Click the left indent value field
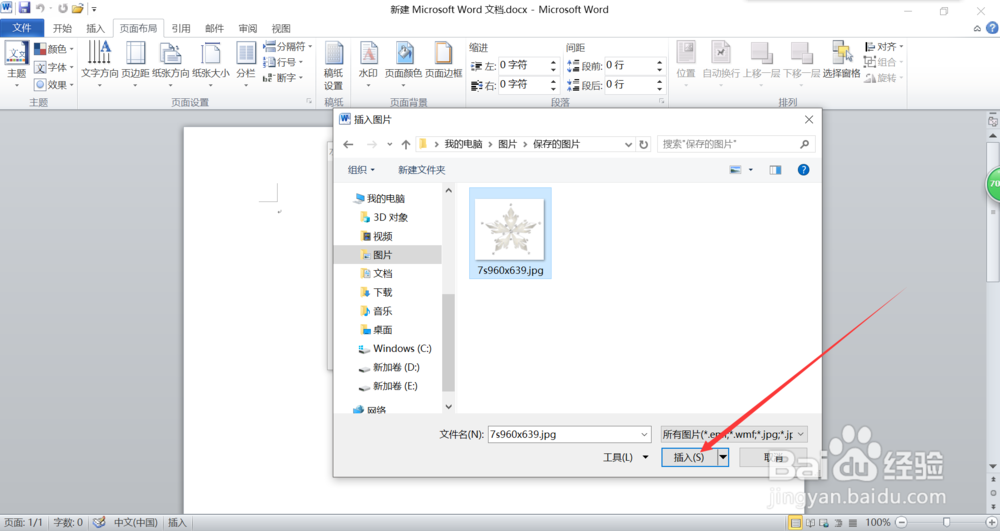This screenshot has height=531, width=1000. point(522,65)
